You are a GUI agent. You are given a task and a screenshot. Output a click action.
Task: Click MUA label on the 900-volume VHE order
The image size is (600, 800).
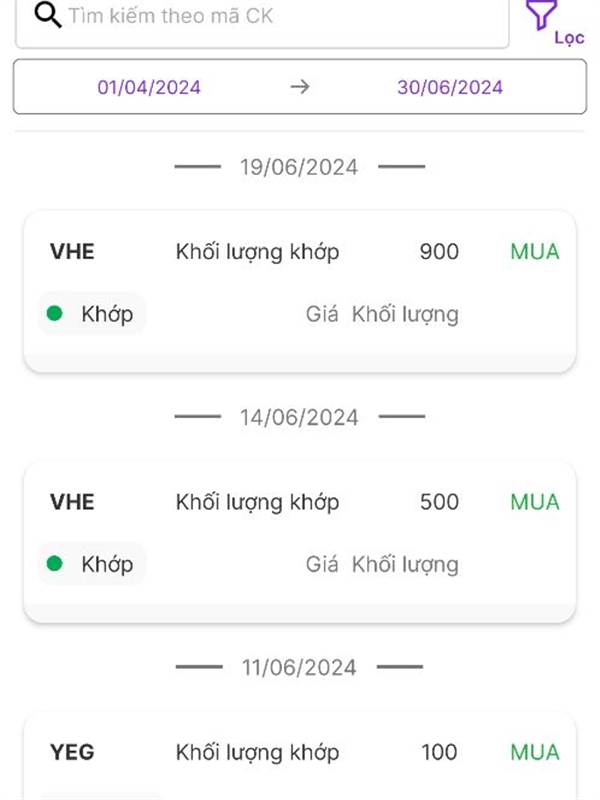535,251
